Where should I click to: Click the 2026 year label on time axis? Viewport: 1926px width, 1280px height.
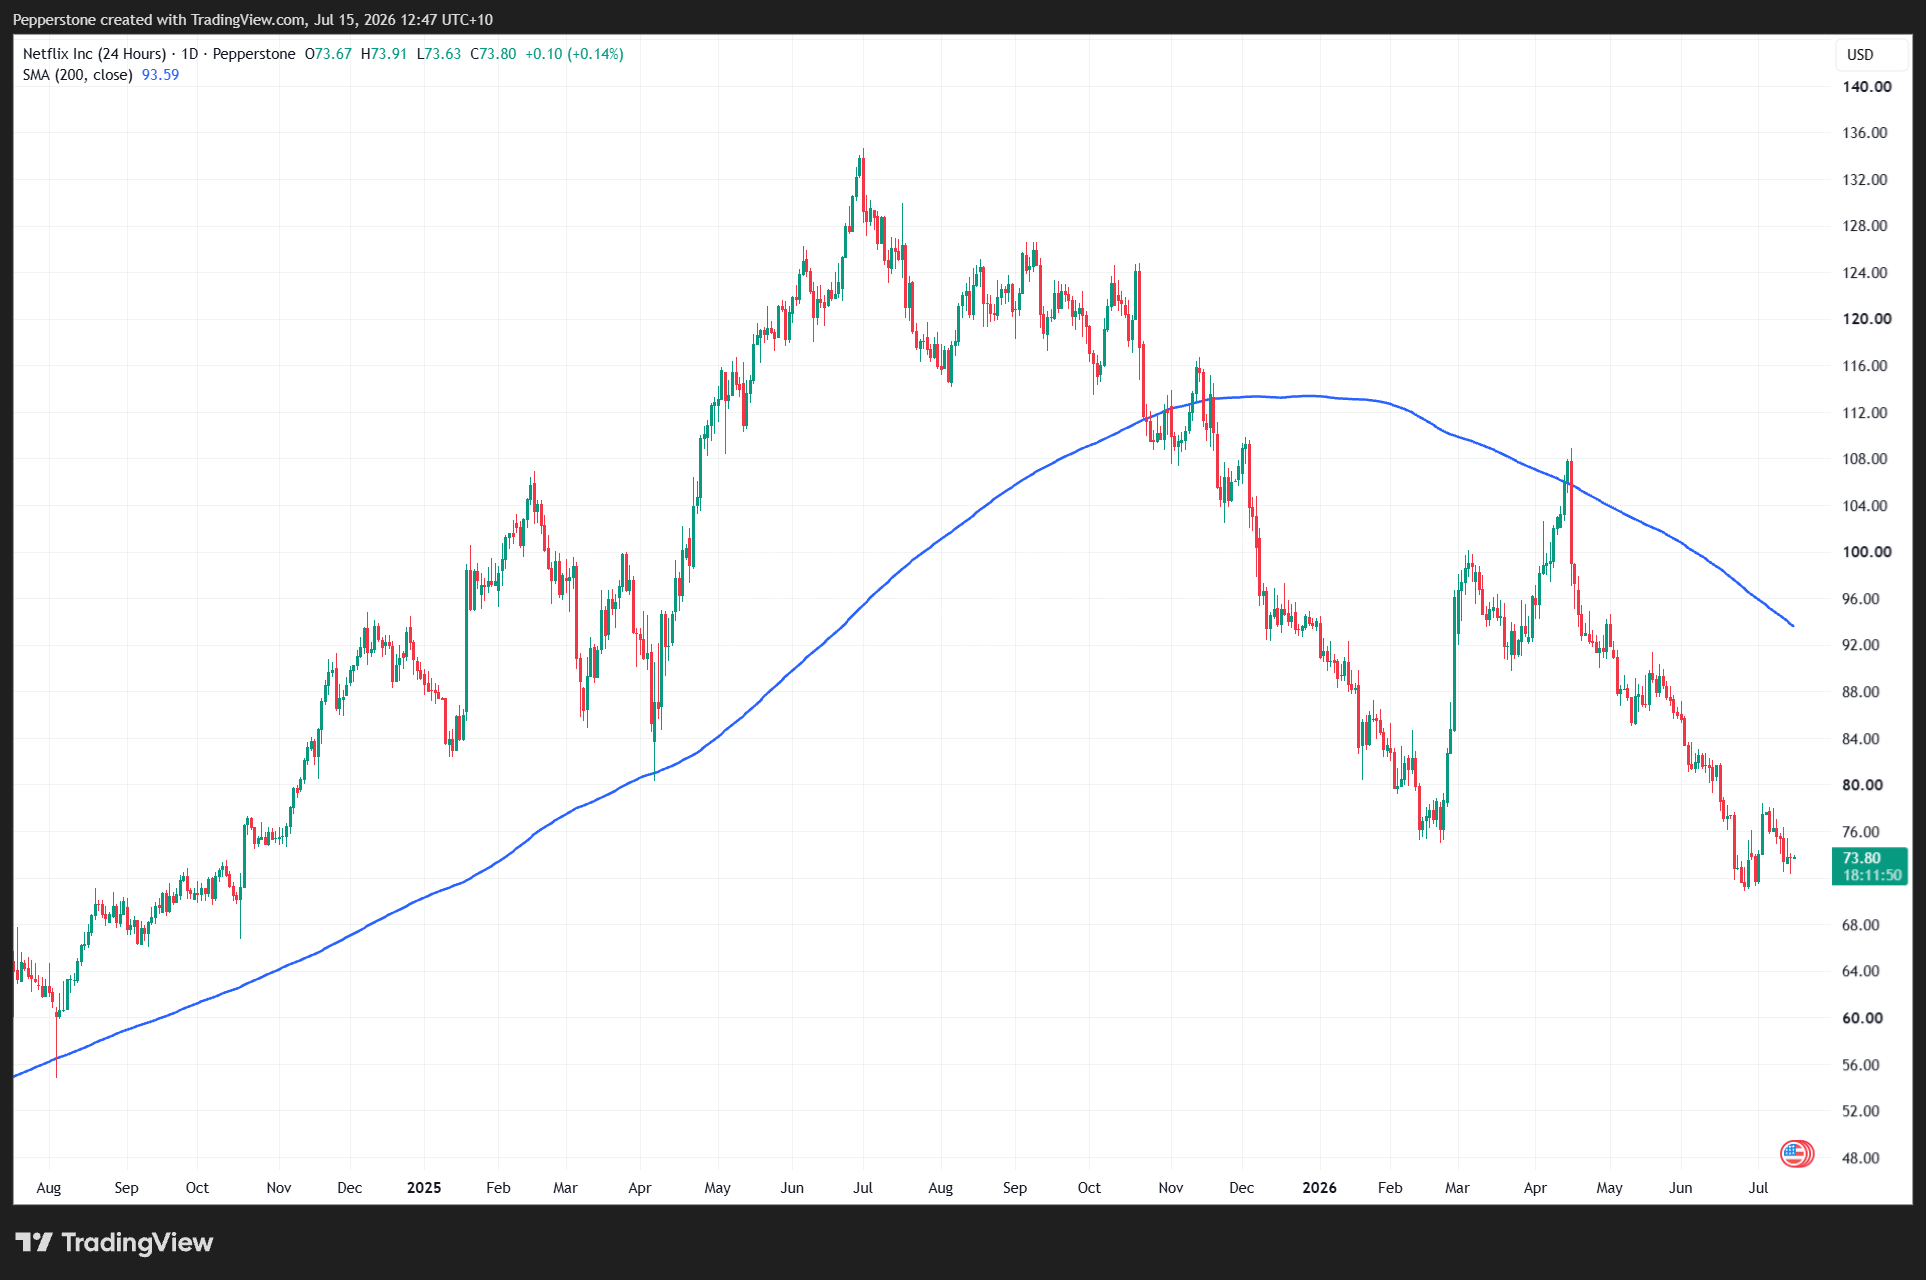click(x=1319, y=1188)
